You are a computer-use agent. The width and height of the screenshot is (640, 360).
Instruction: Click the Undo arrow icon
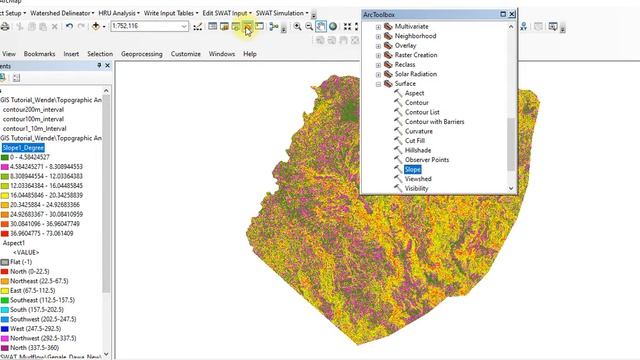69,26
